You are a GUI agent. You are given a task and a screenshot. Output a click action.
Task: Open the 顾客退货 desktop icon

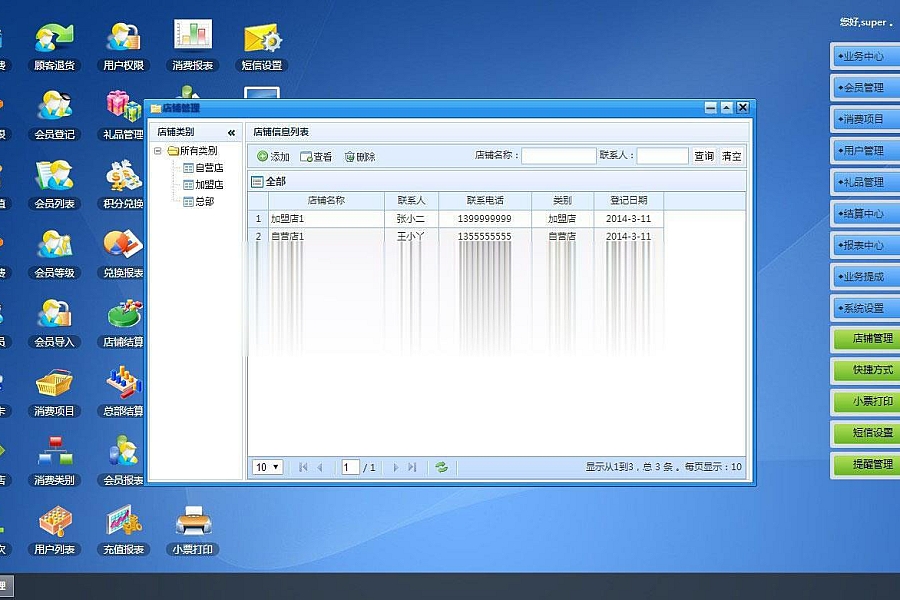(54, 40)
